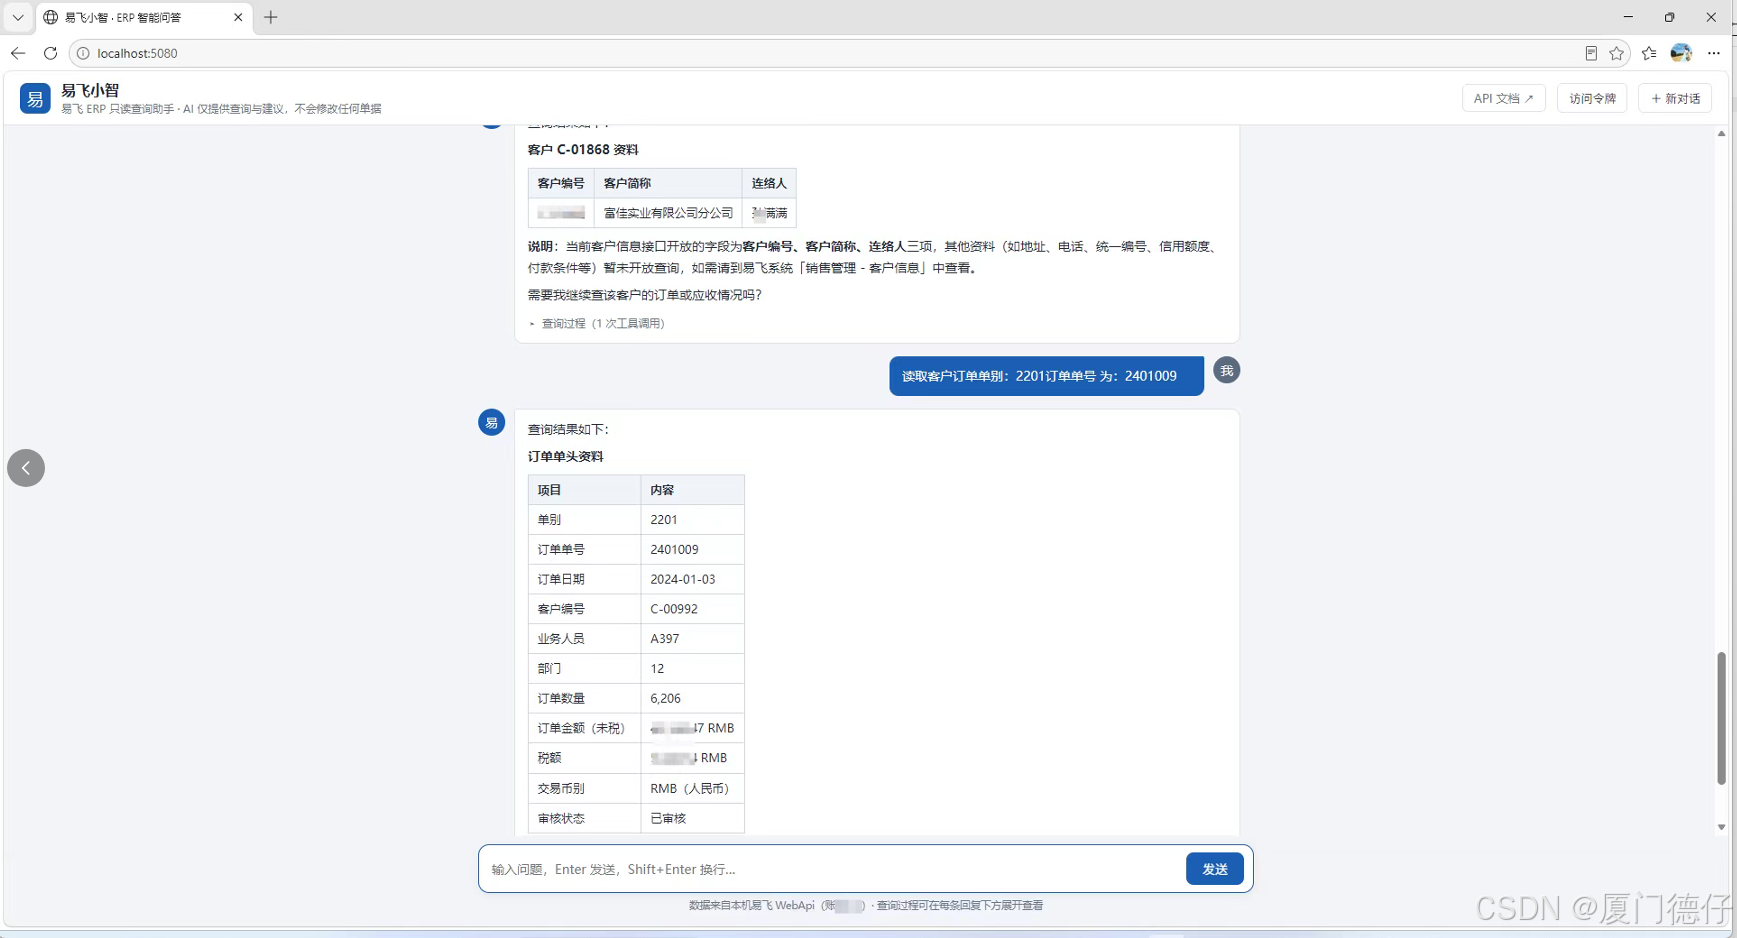Restore the browser window size
This screenshot has width=1737, height=938.
point(1669,17)
